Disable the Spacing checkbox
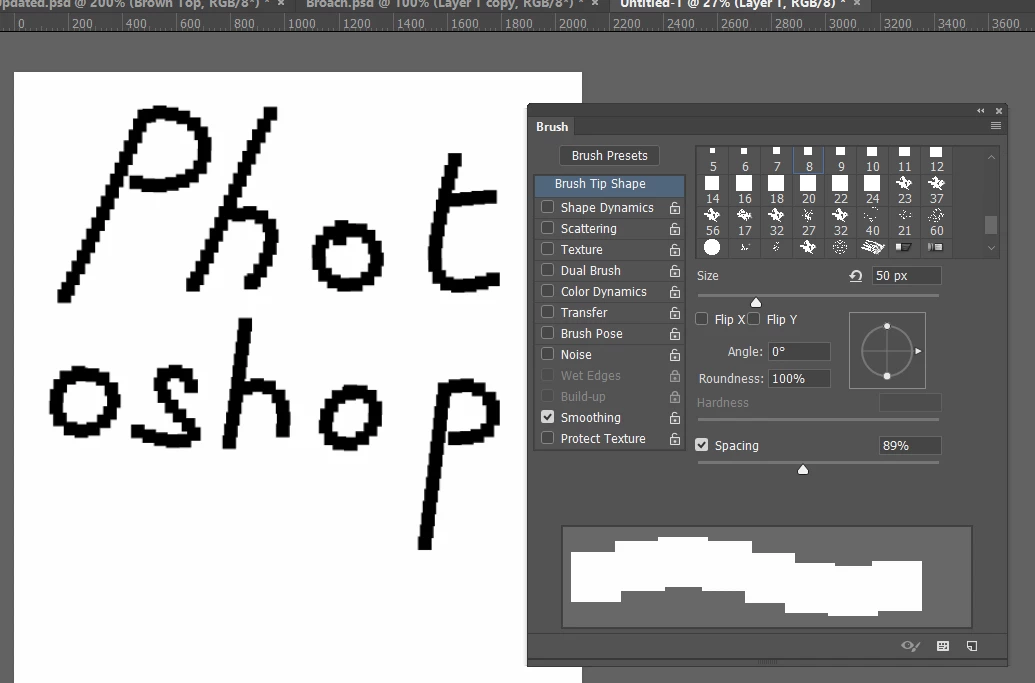Screen dimensions: 1035x683 [x=702, y=445]
